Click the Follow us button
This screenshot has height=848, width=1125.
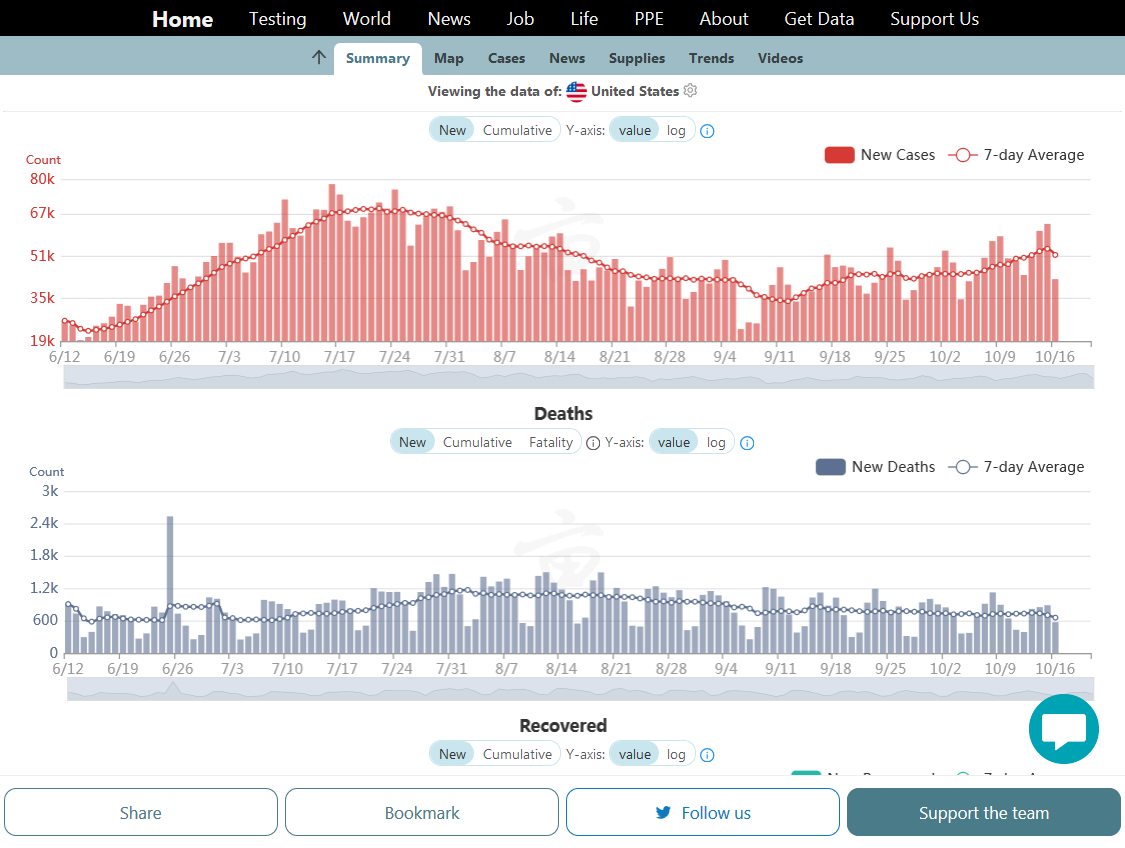point(702,812)
